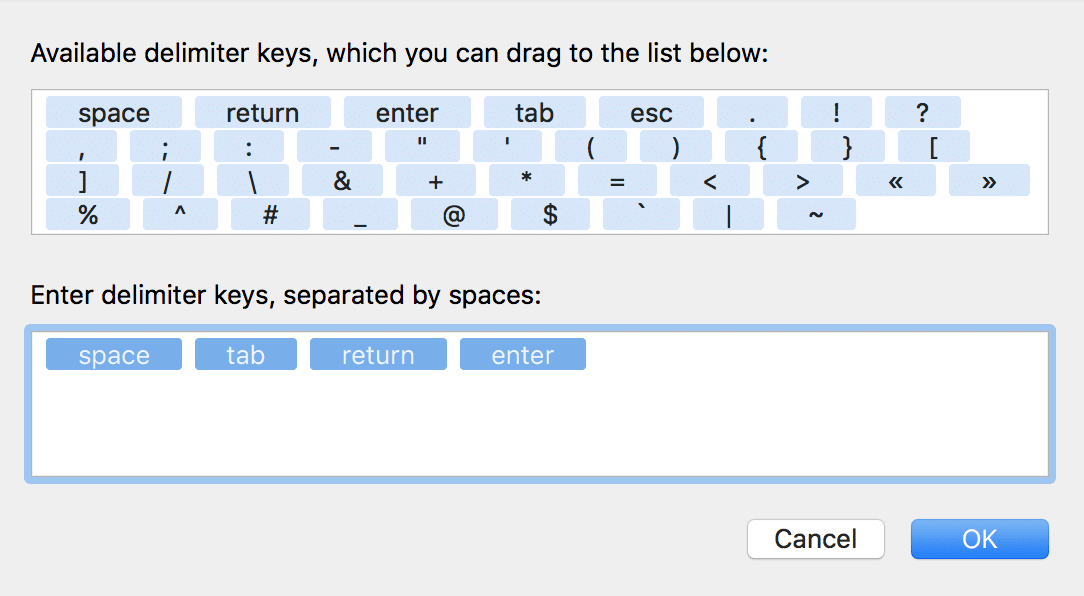1084x596 pixels.
Task: Select the available 'esc' delimiter key
Action: [x=651, y=113]
